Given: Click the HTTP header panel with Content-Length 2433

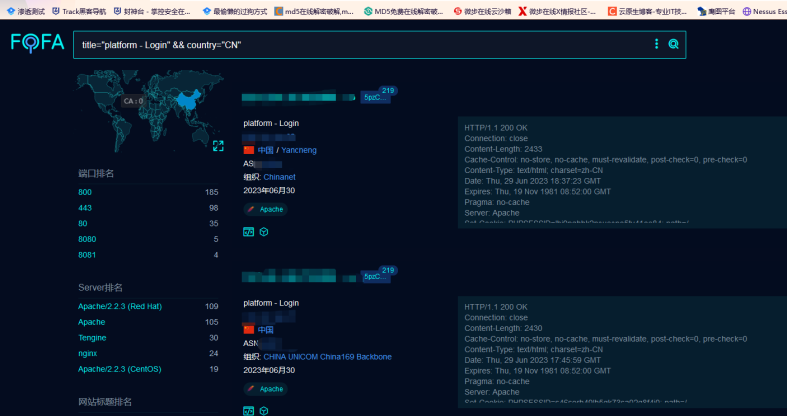Looking at the screenshot, I should (622, 172).
